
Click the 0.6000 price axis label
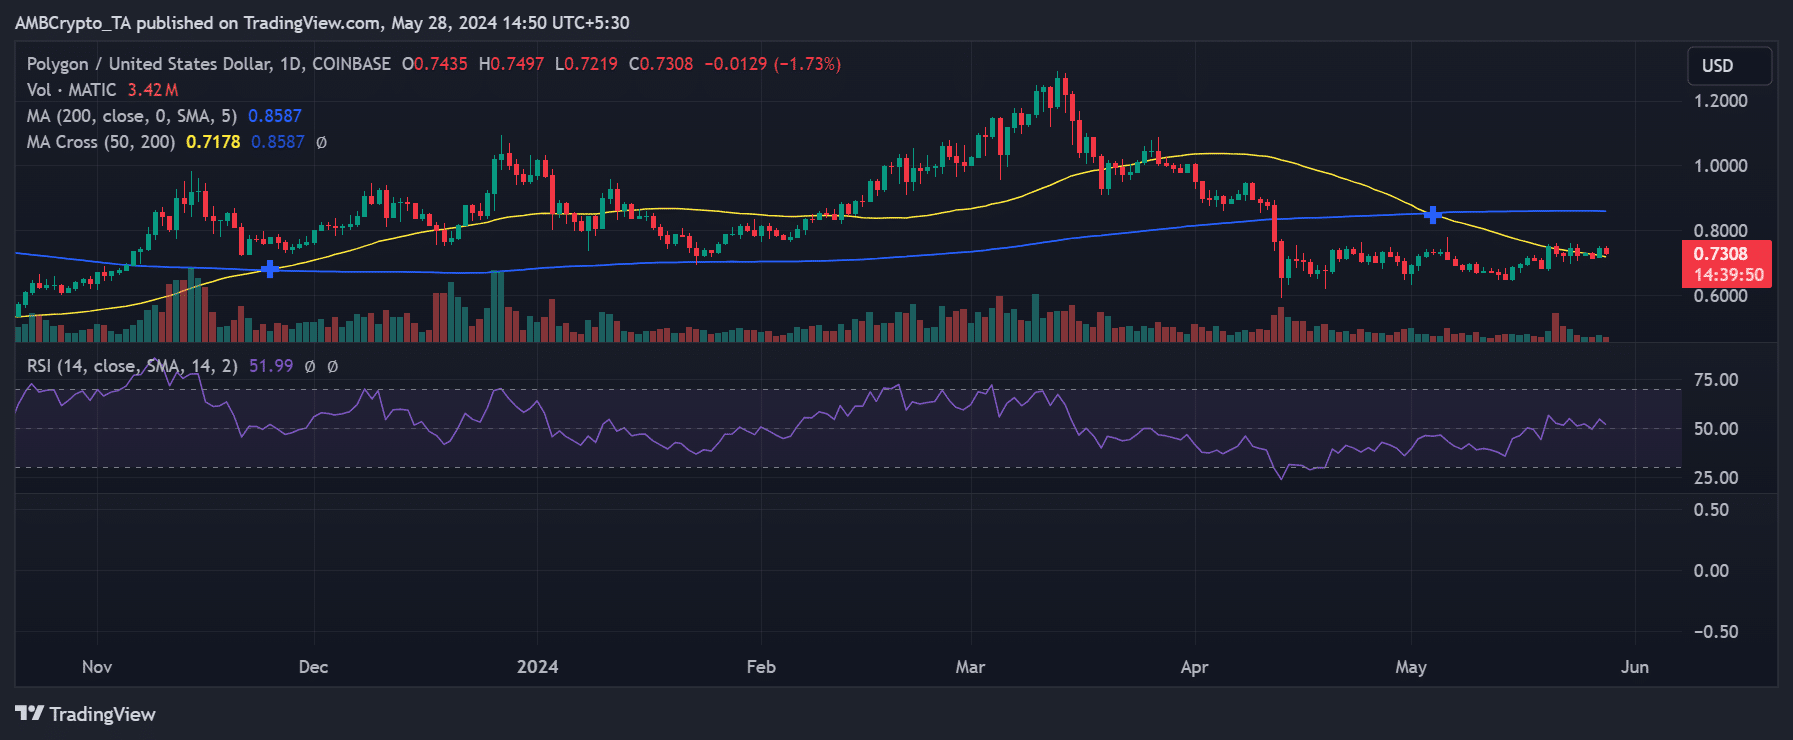(1721, 296)
